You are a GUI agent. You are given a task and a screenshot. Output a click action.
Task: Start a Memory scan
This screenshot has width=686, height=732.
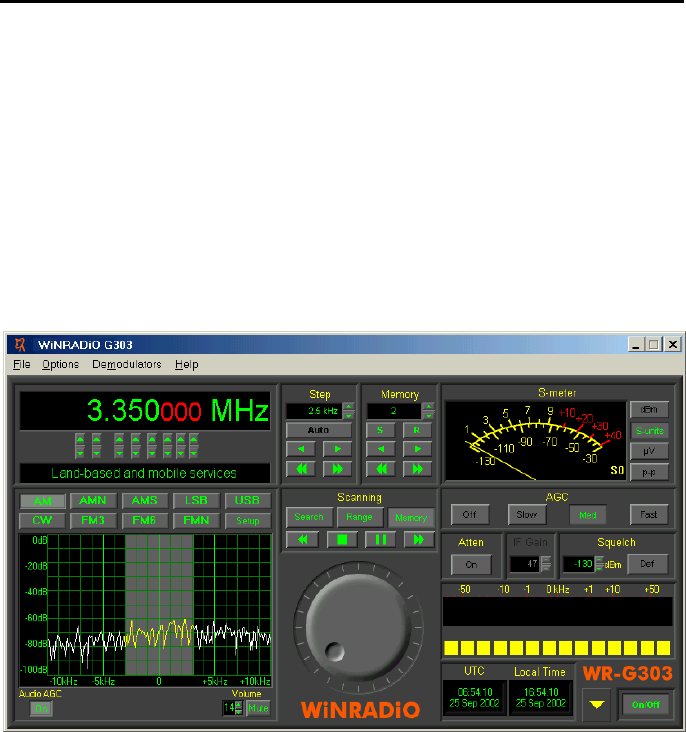(x=411, y=518)
